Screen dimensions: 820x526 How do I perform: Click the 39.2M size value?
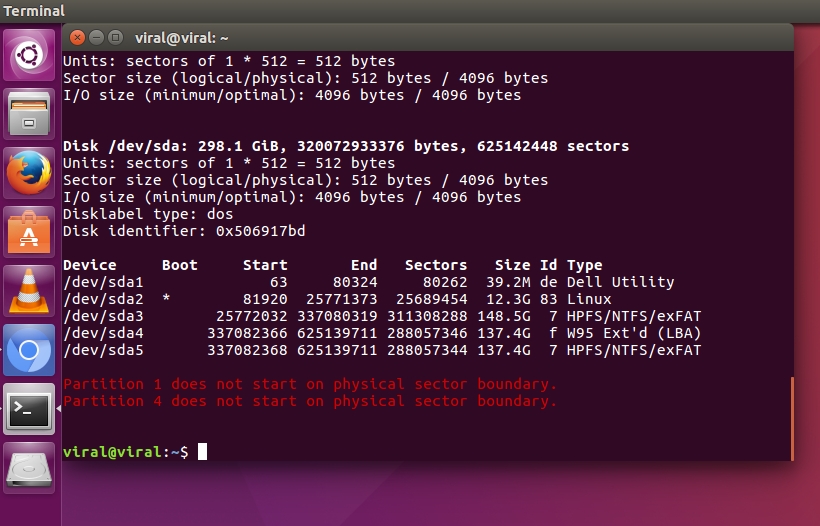[x=508, y=282]
